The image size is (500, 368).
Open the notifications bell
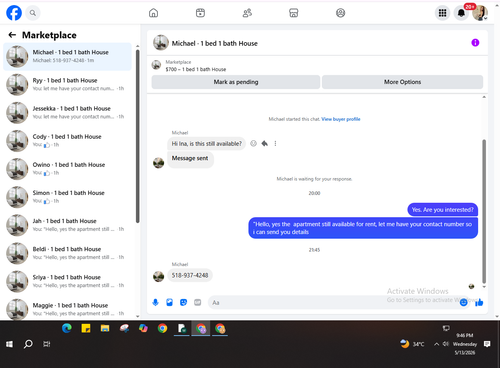pos(461,13)
